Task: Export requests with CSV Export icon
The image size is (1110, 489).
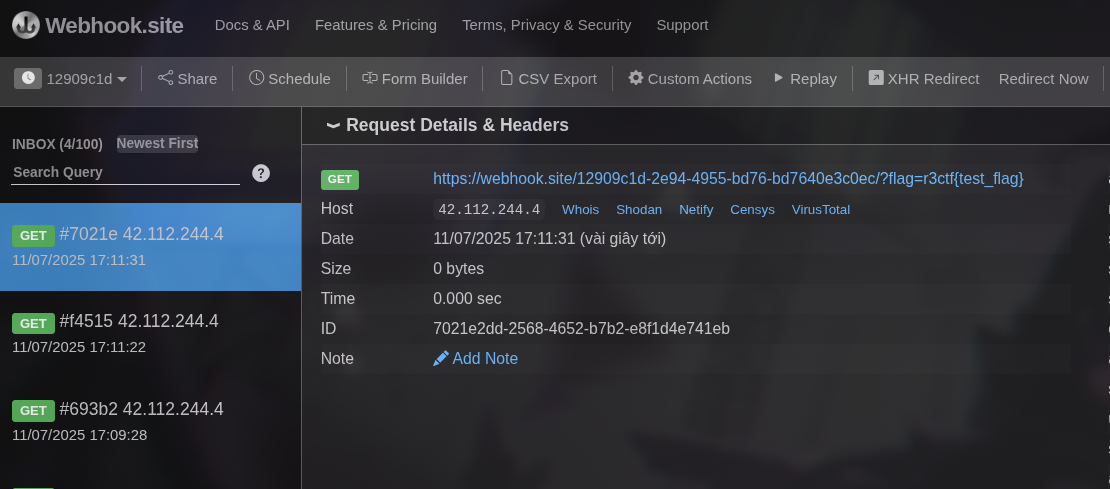Action: click(506, 78)
